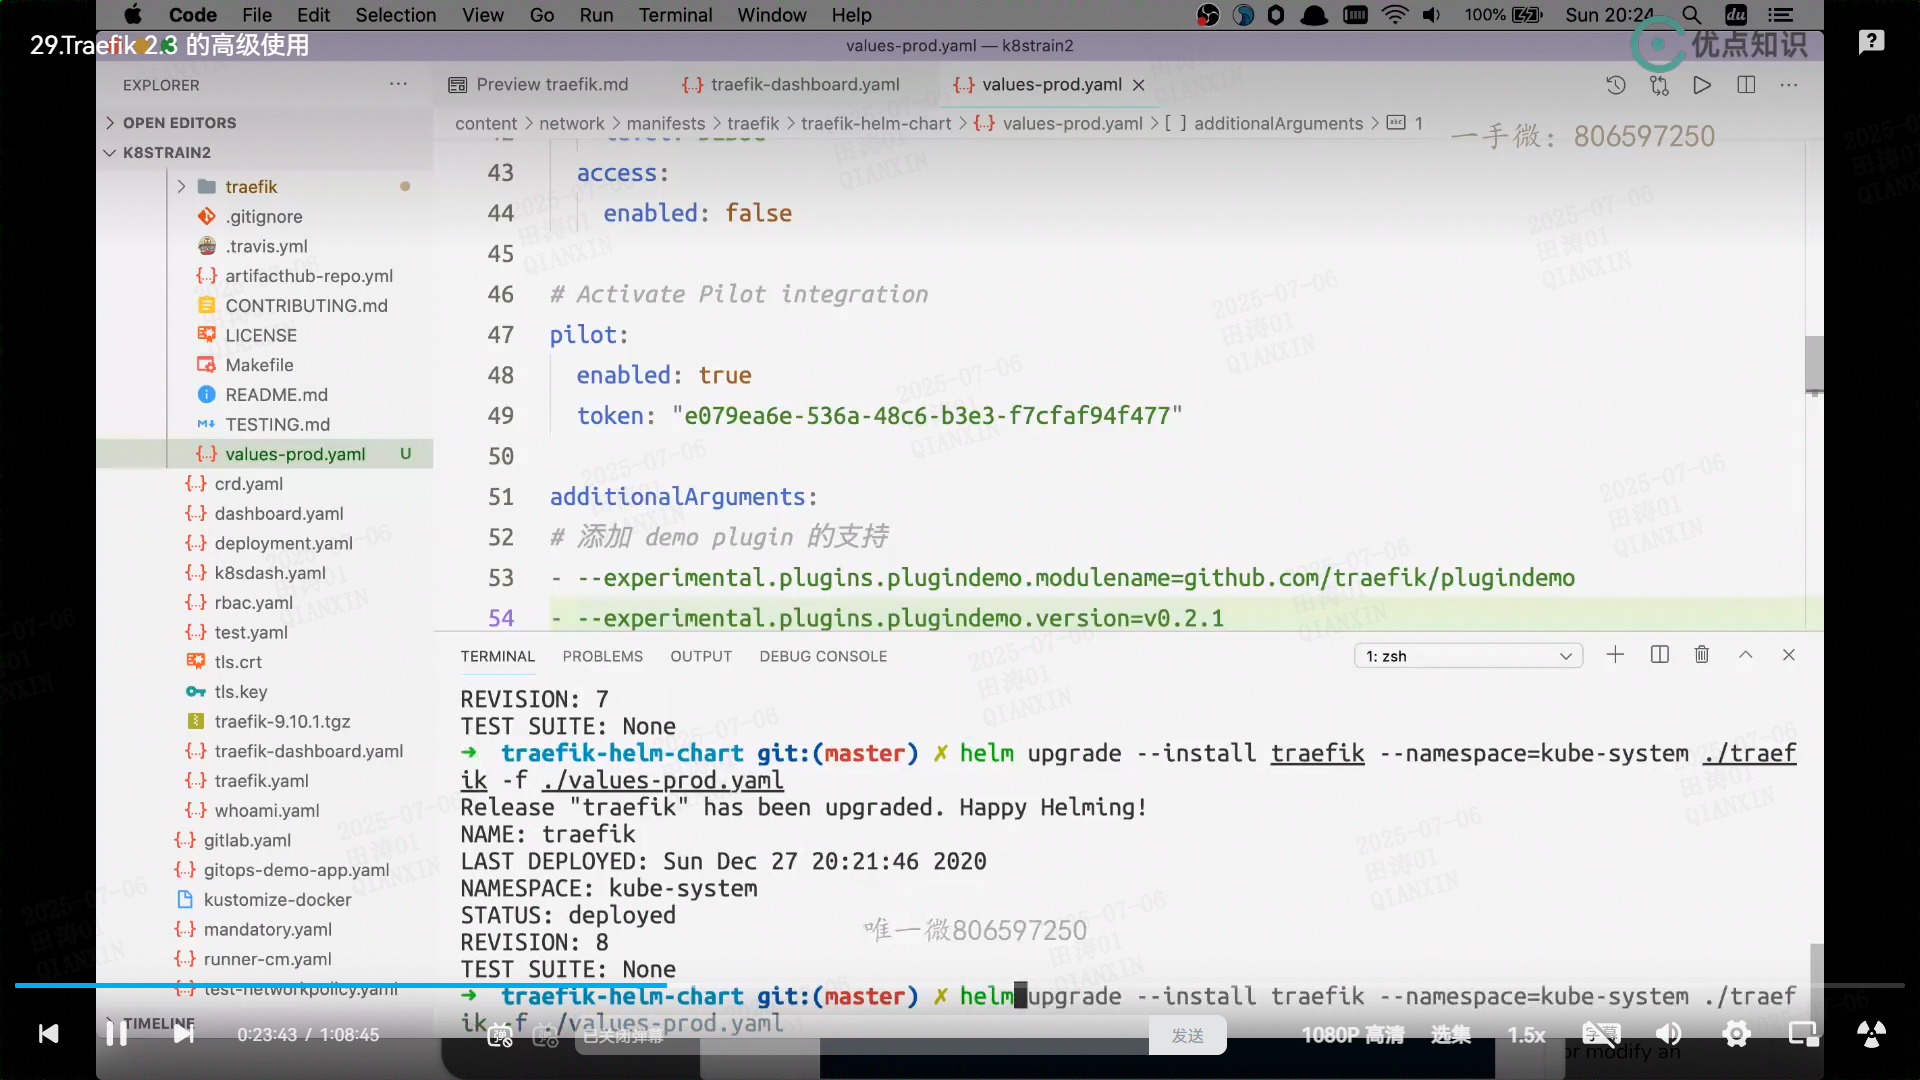Switch to the PROBLEMS panel tab

pyautogui.click(x=602, y=656)
